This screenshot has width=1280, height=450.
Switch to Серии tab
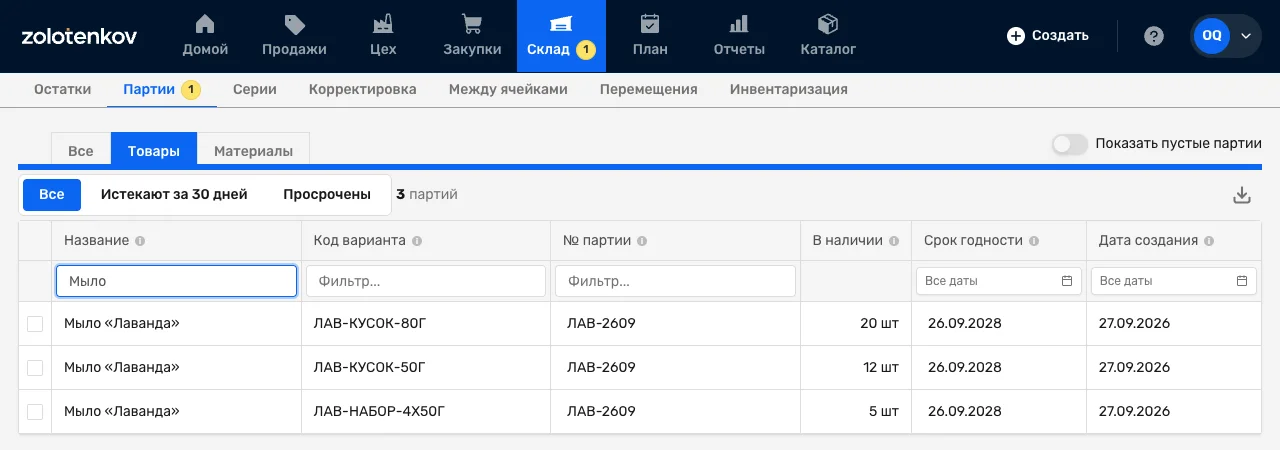tap(255, 89)
